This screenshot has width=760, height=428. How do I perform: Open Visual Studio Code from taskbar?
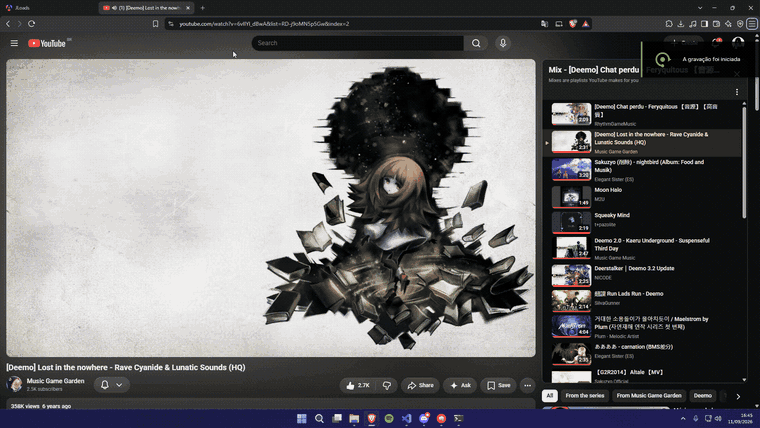tap(406, 418)
